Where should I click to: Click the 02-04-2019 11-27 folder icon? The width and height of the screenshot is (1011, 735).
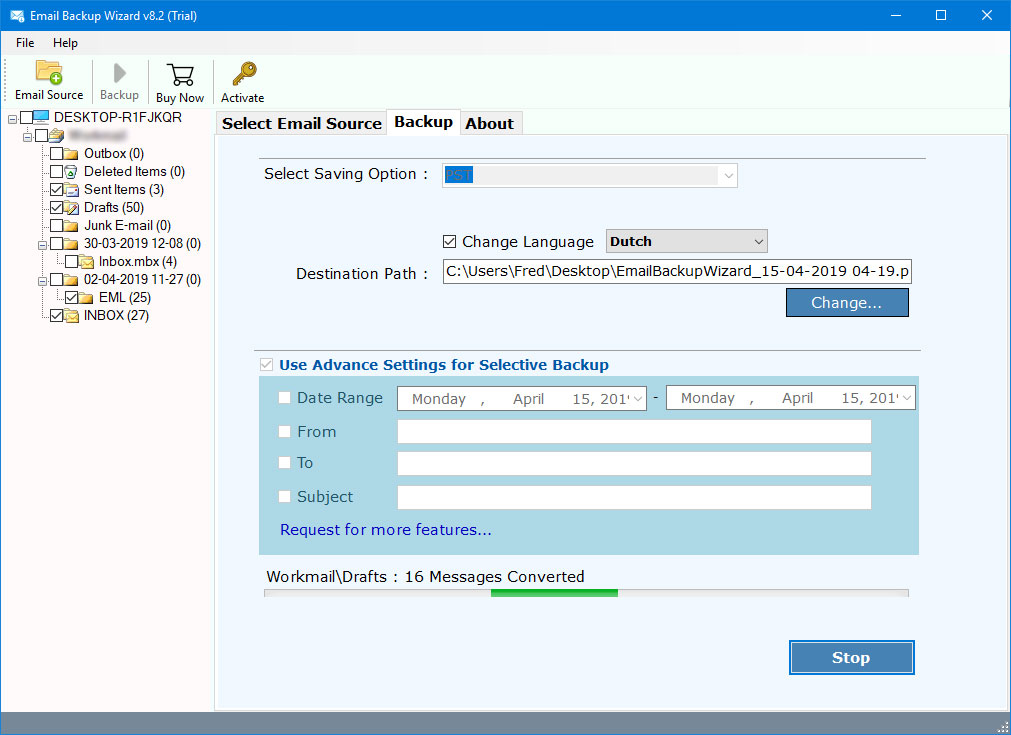71,280
